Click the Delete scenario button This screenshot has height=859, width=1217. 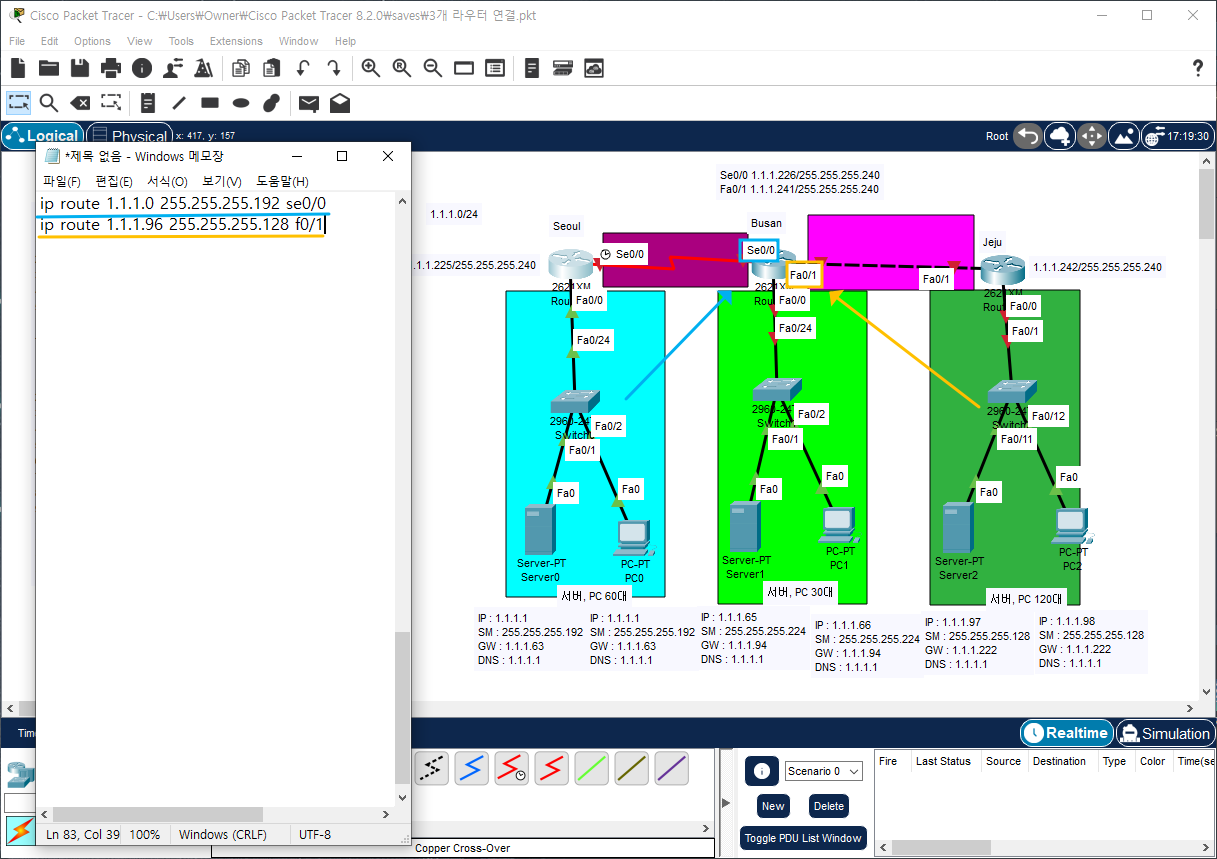point(829,806)
